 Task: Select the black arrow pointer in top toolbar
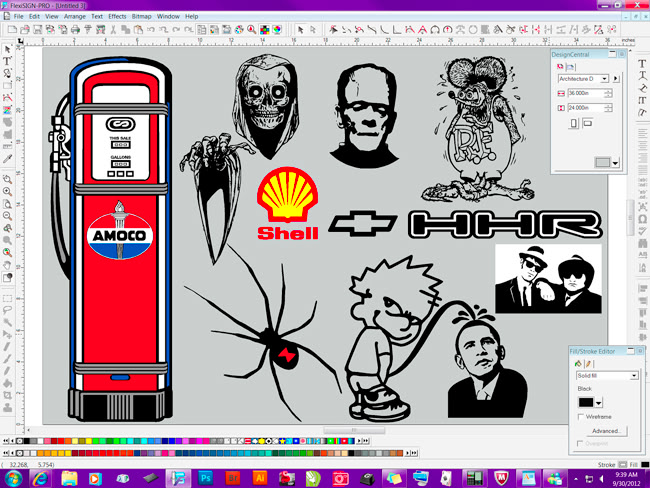301,29
